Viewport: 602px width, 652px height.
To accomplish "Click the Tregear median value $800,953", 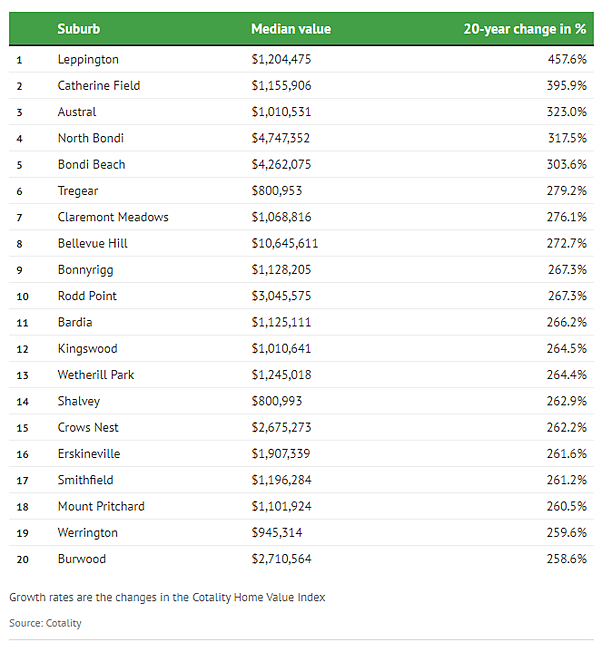I will (x=277, y=190).
